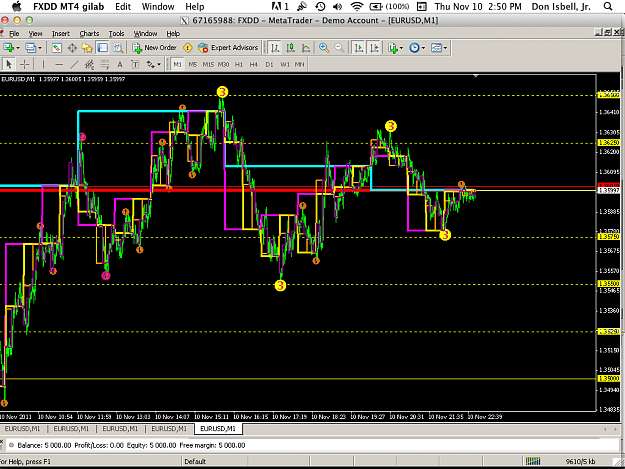Open the Profiles tool

click(31, 48)
